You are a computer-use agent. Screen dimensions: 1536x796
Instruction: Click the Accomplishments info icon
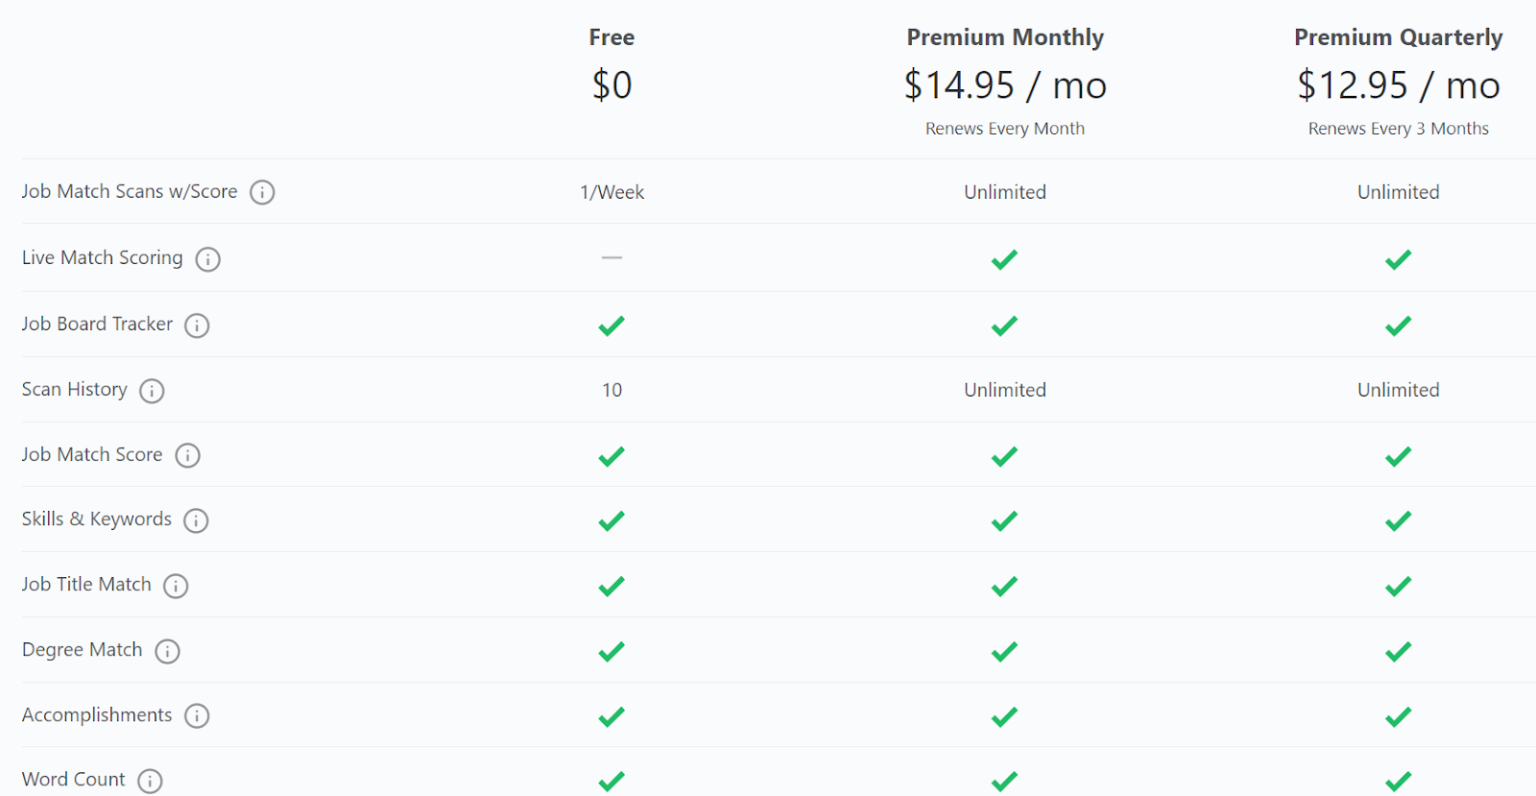point(198,716)
